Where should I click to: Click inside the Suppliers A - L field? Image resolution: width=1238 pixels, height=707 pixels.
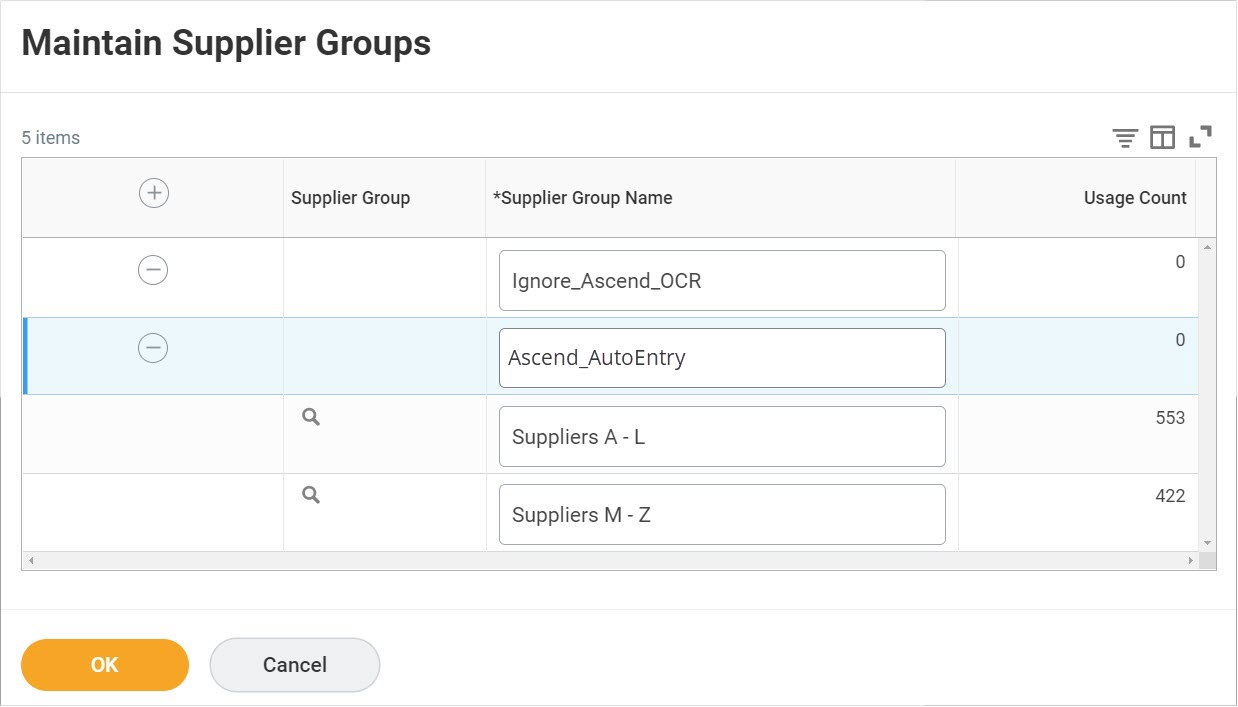(x=722, y=436)
